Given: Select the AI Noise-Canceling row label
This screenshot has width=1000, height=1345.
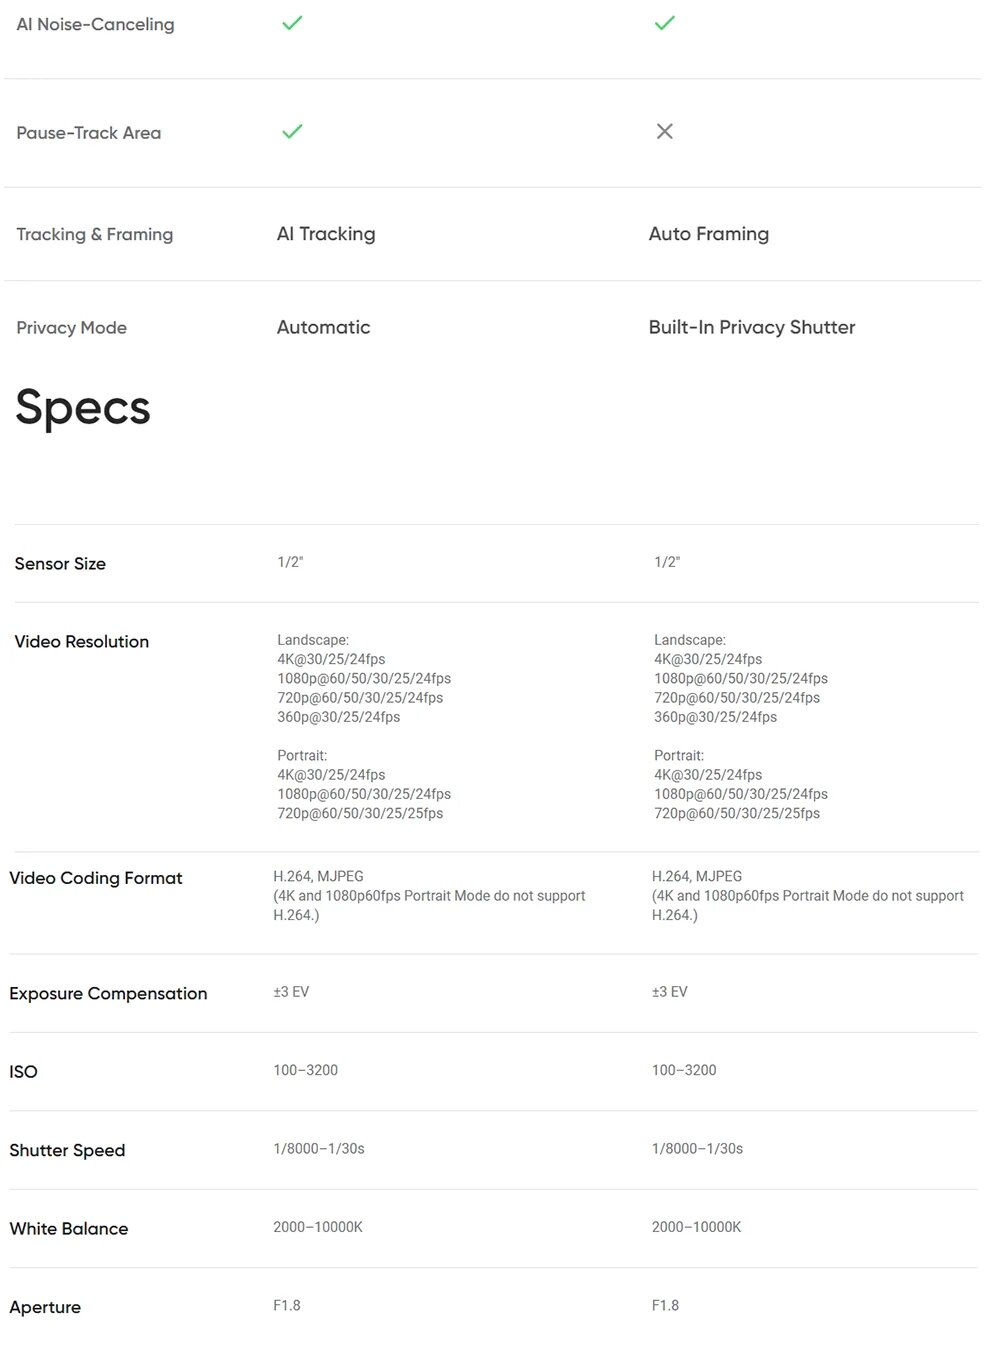Looking at the screenshot, I should click(95, 25).
